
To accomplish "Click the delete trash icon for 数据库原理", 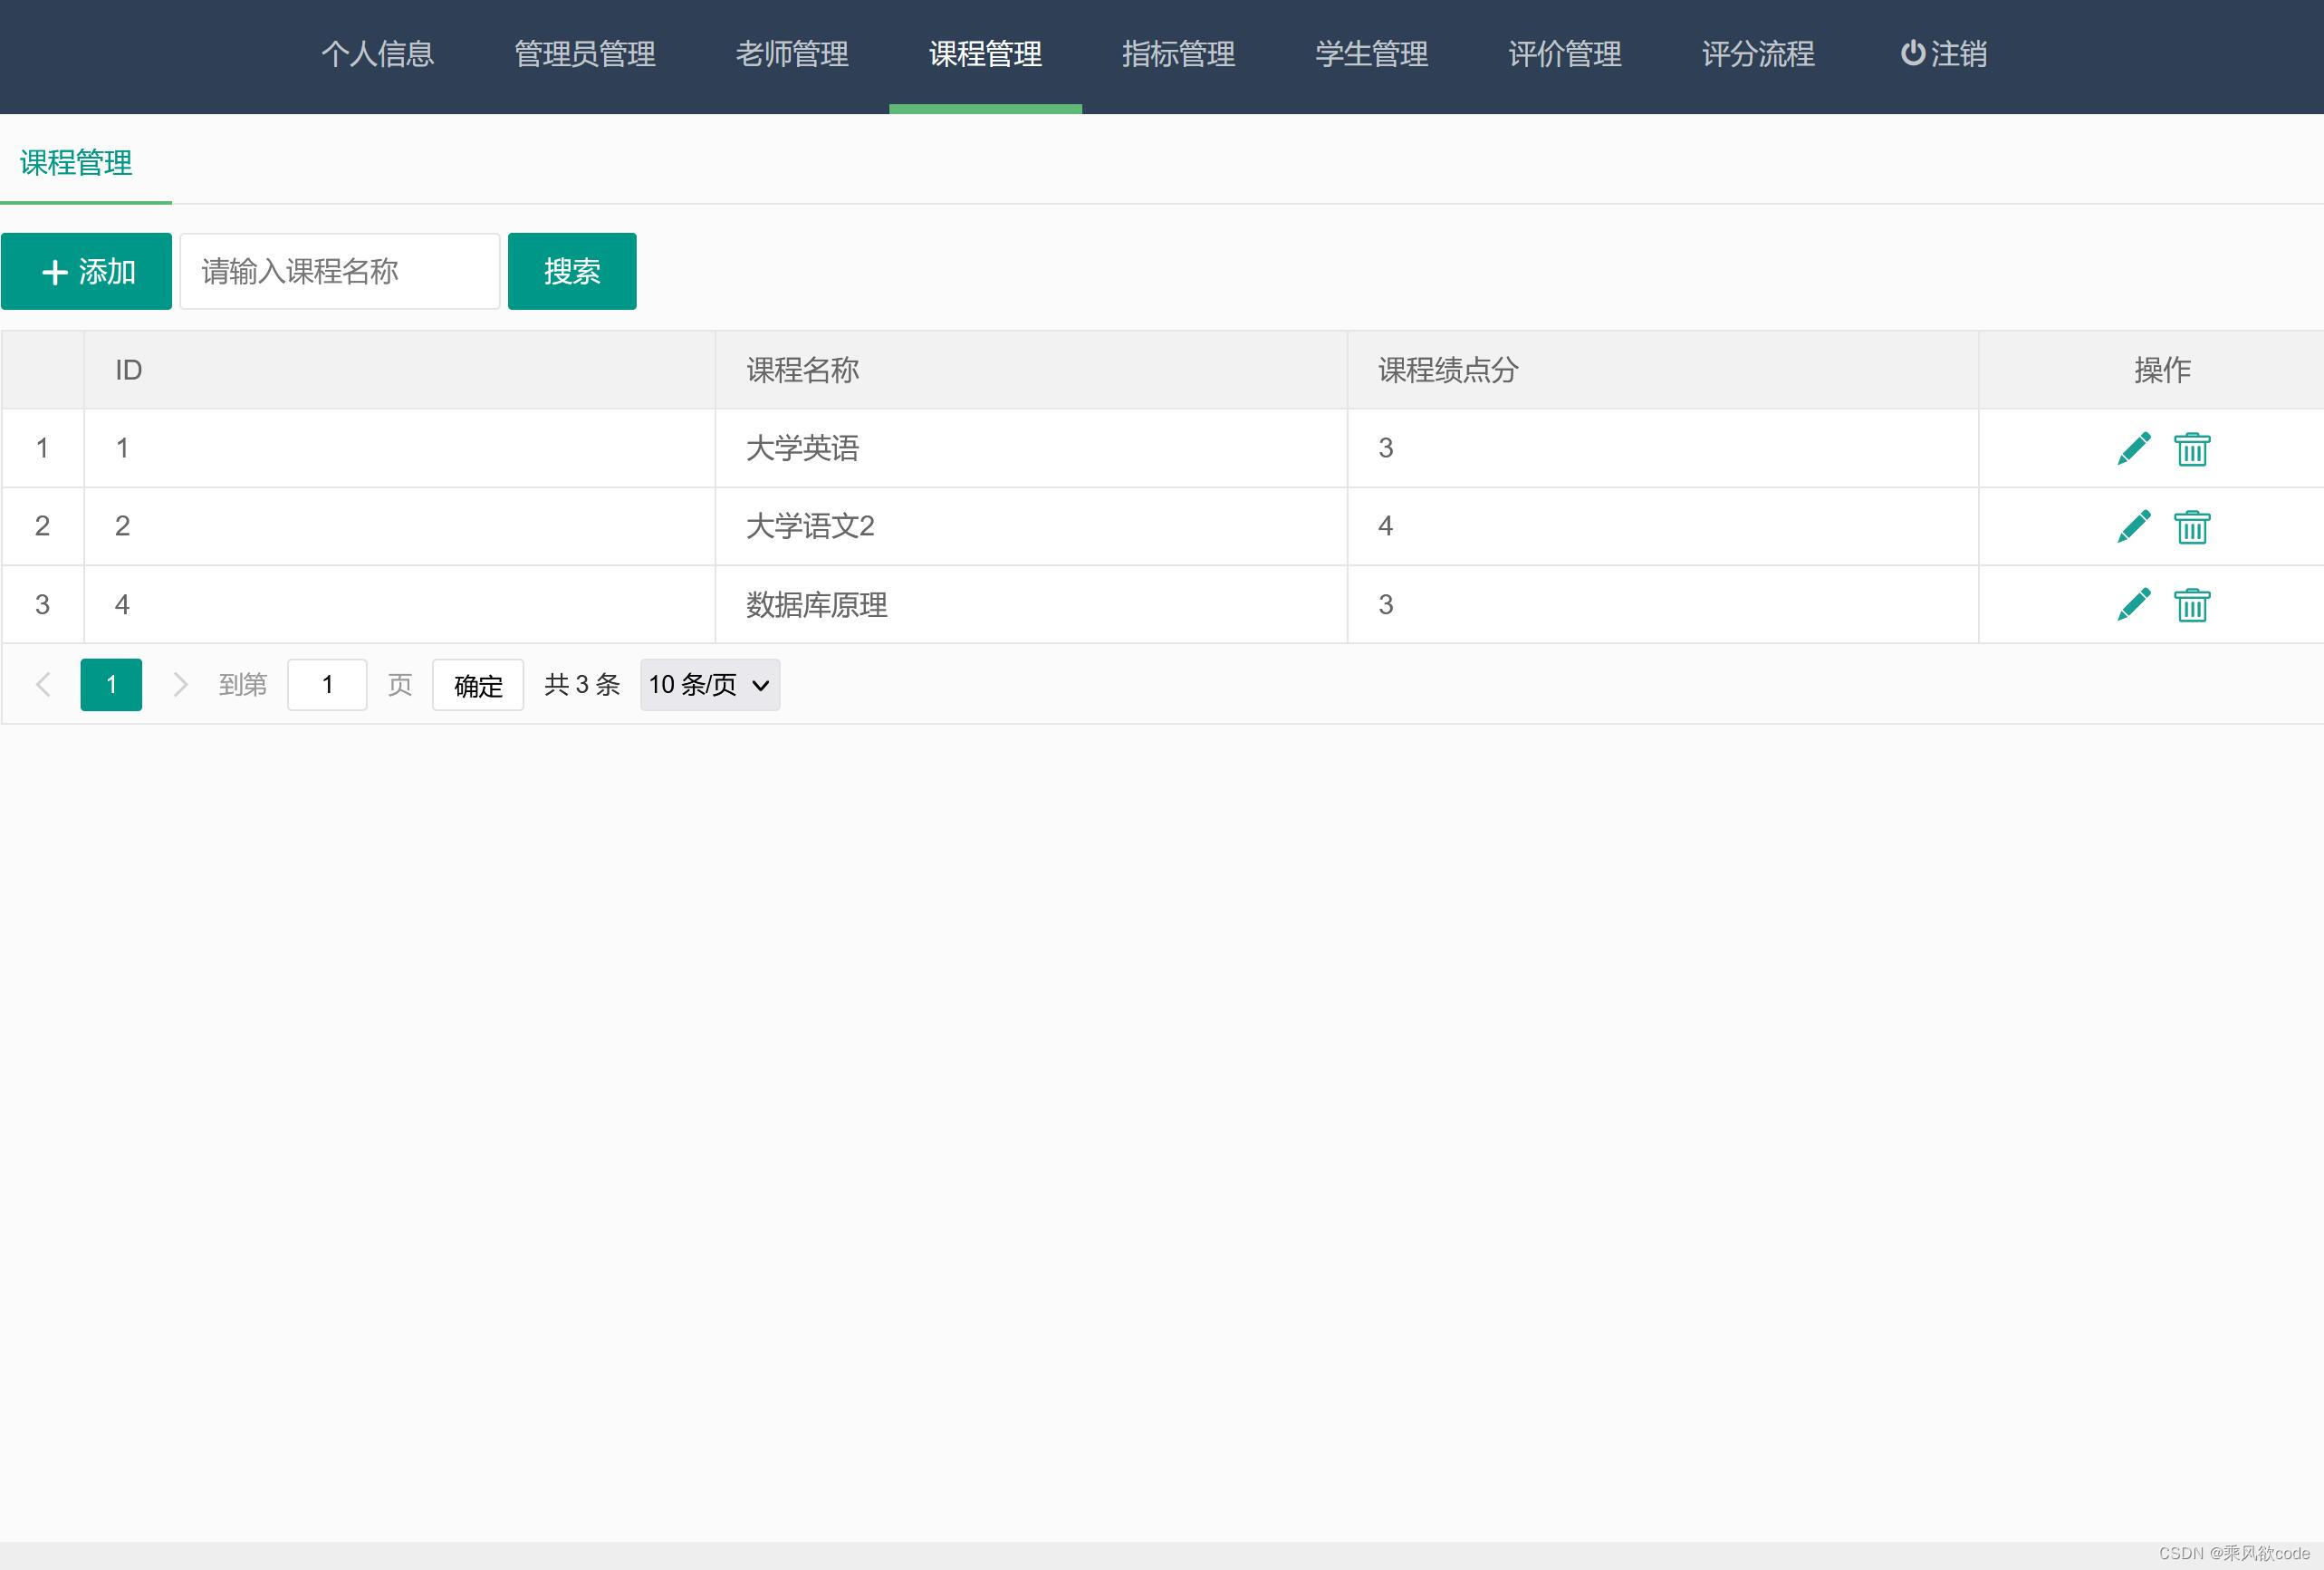I will pos(2192,605).
